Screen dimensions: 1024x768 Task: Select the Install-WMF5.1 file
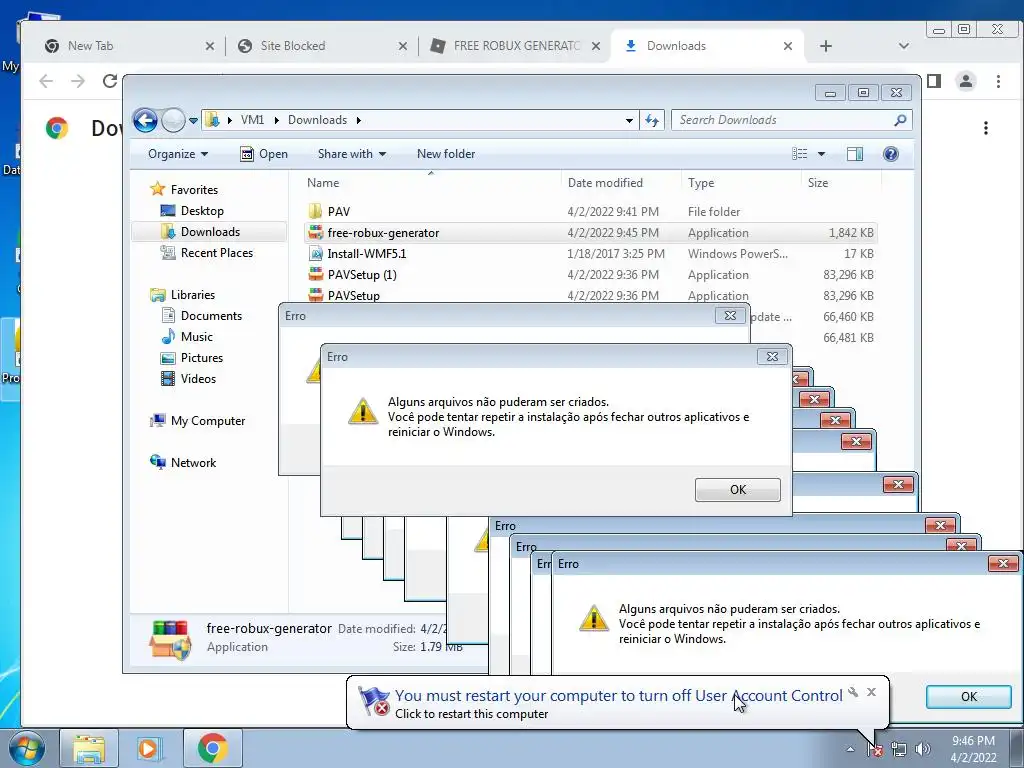point(590,253)
